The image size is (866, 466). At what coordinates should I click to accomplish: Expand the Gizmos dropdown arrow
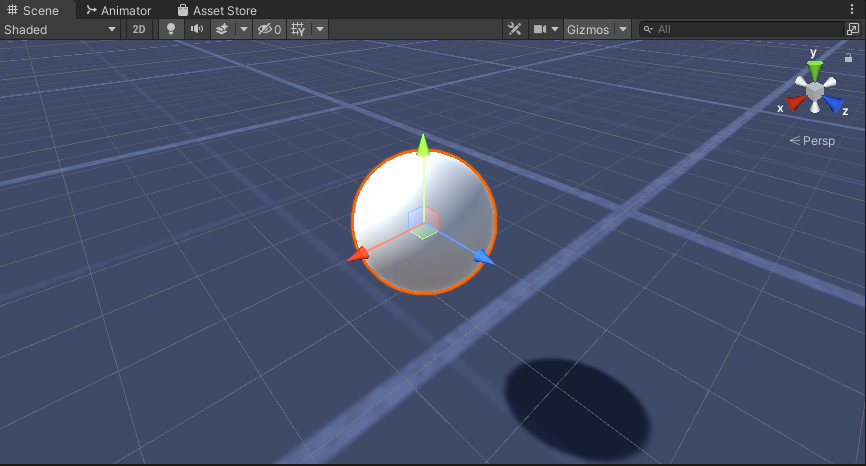click(623, 29)
